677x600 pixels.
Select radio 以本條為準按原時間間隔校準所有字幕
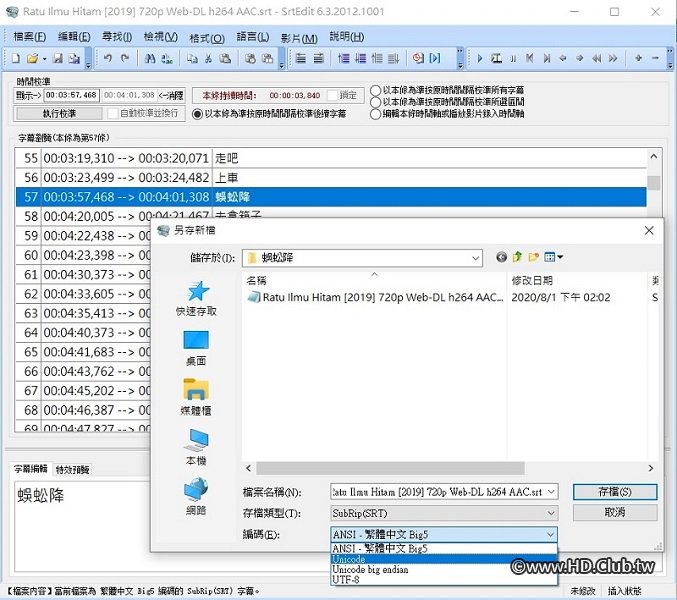tap(376, 90)
